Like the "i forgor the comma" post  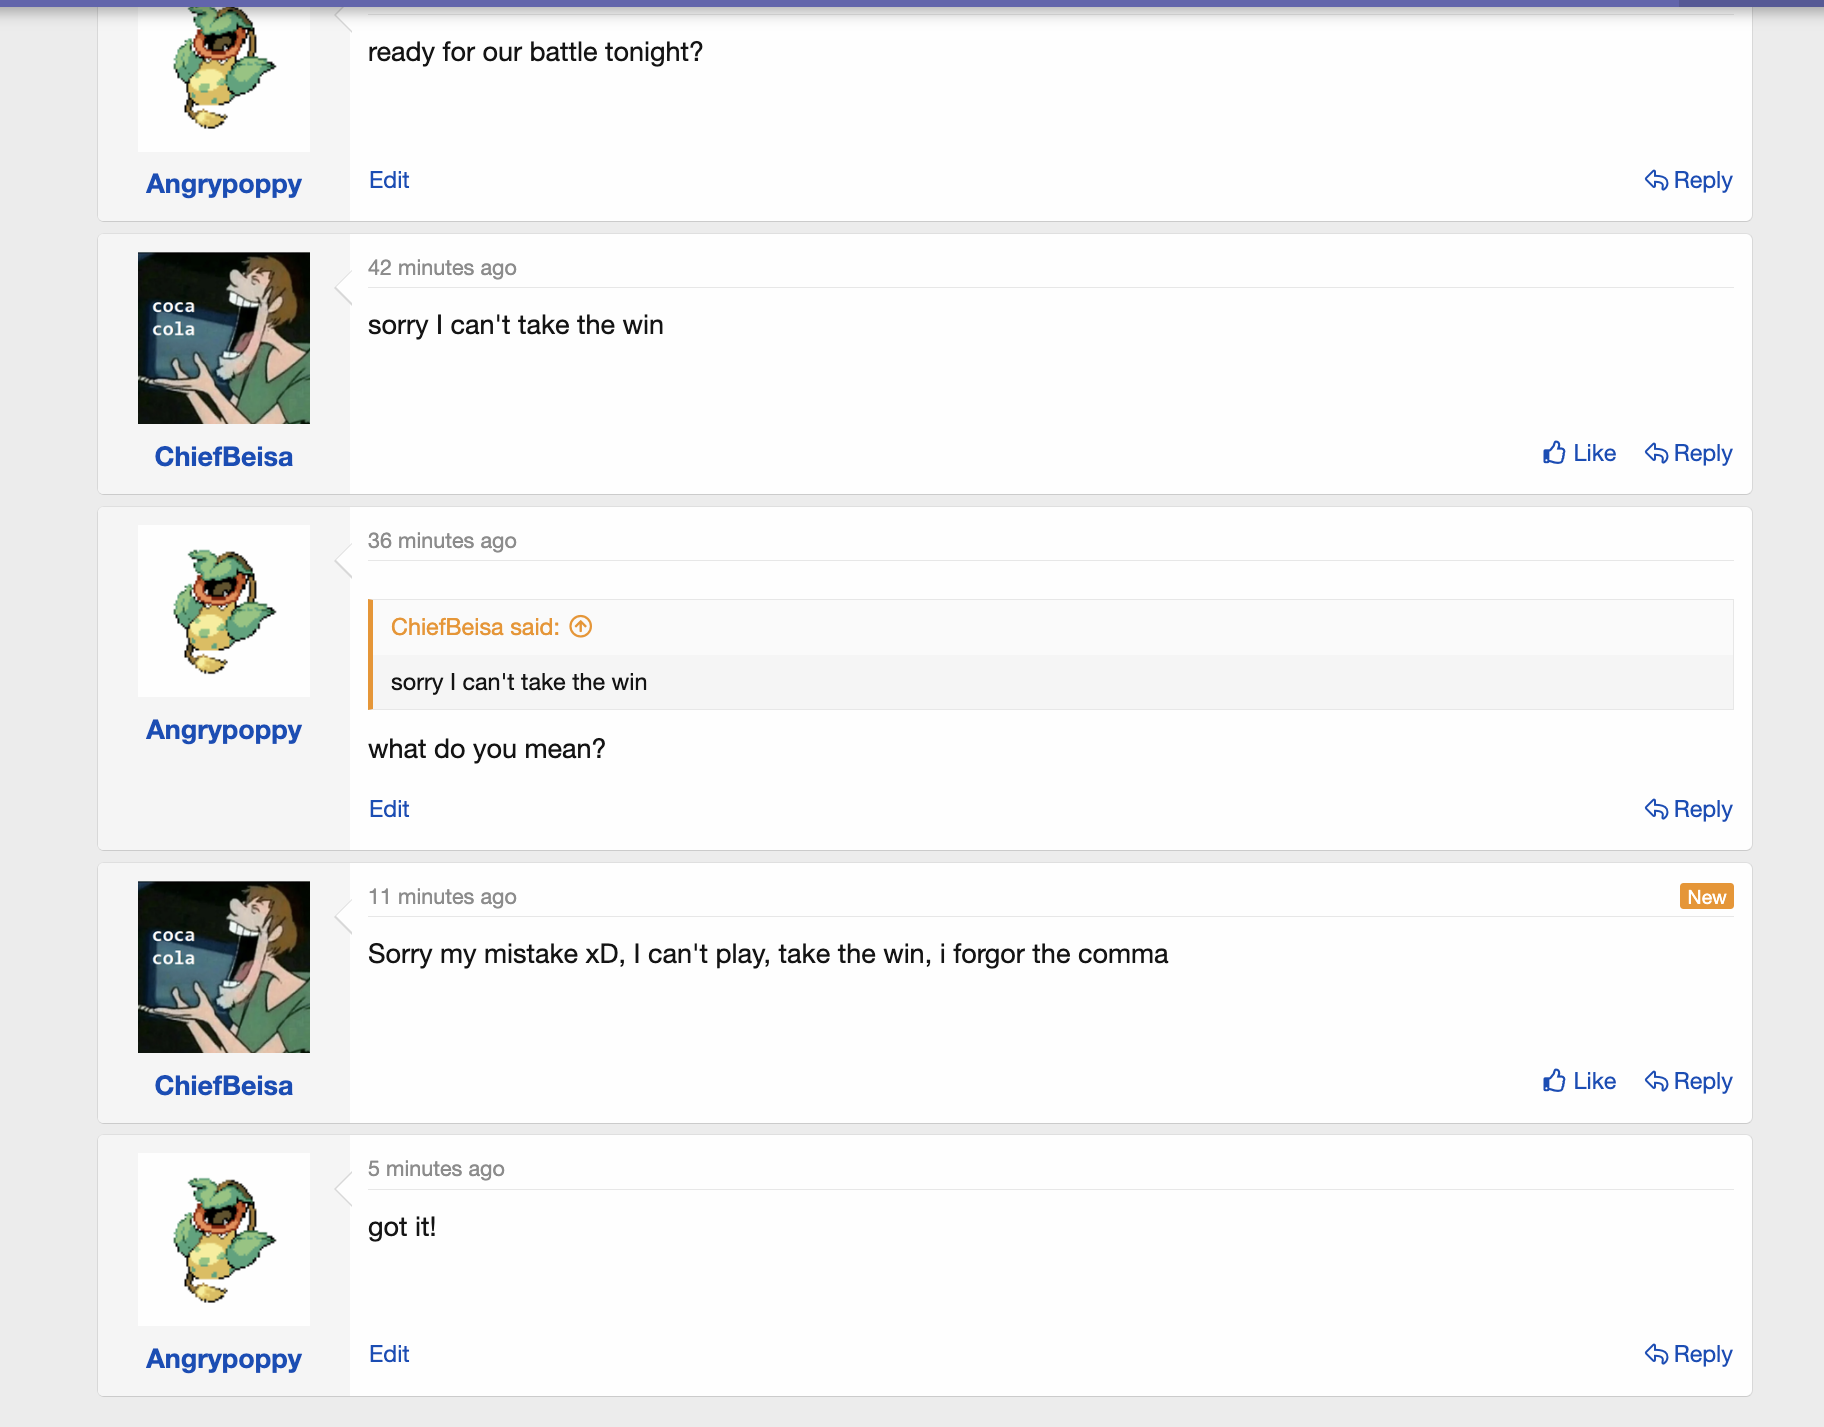click(x=1579, y=1081)
